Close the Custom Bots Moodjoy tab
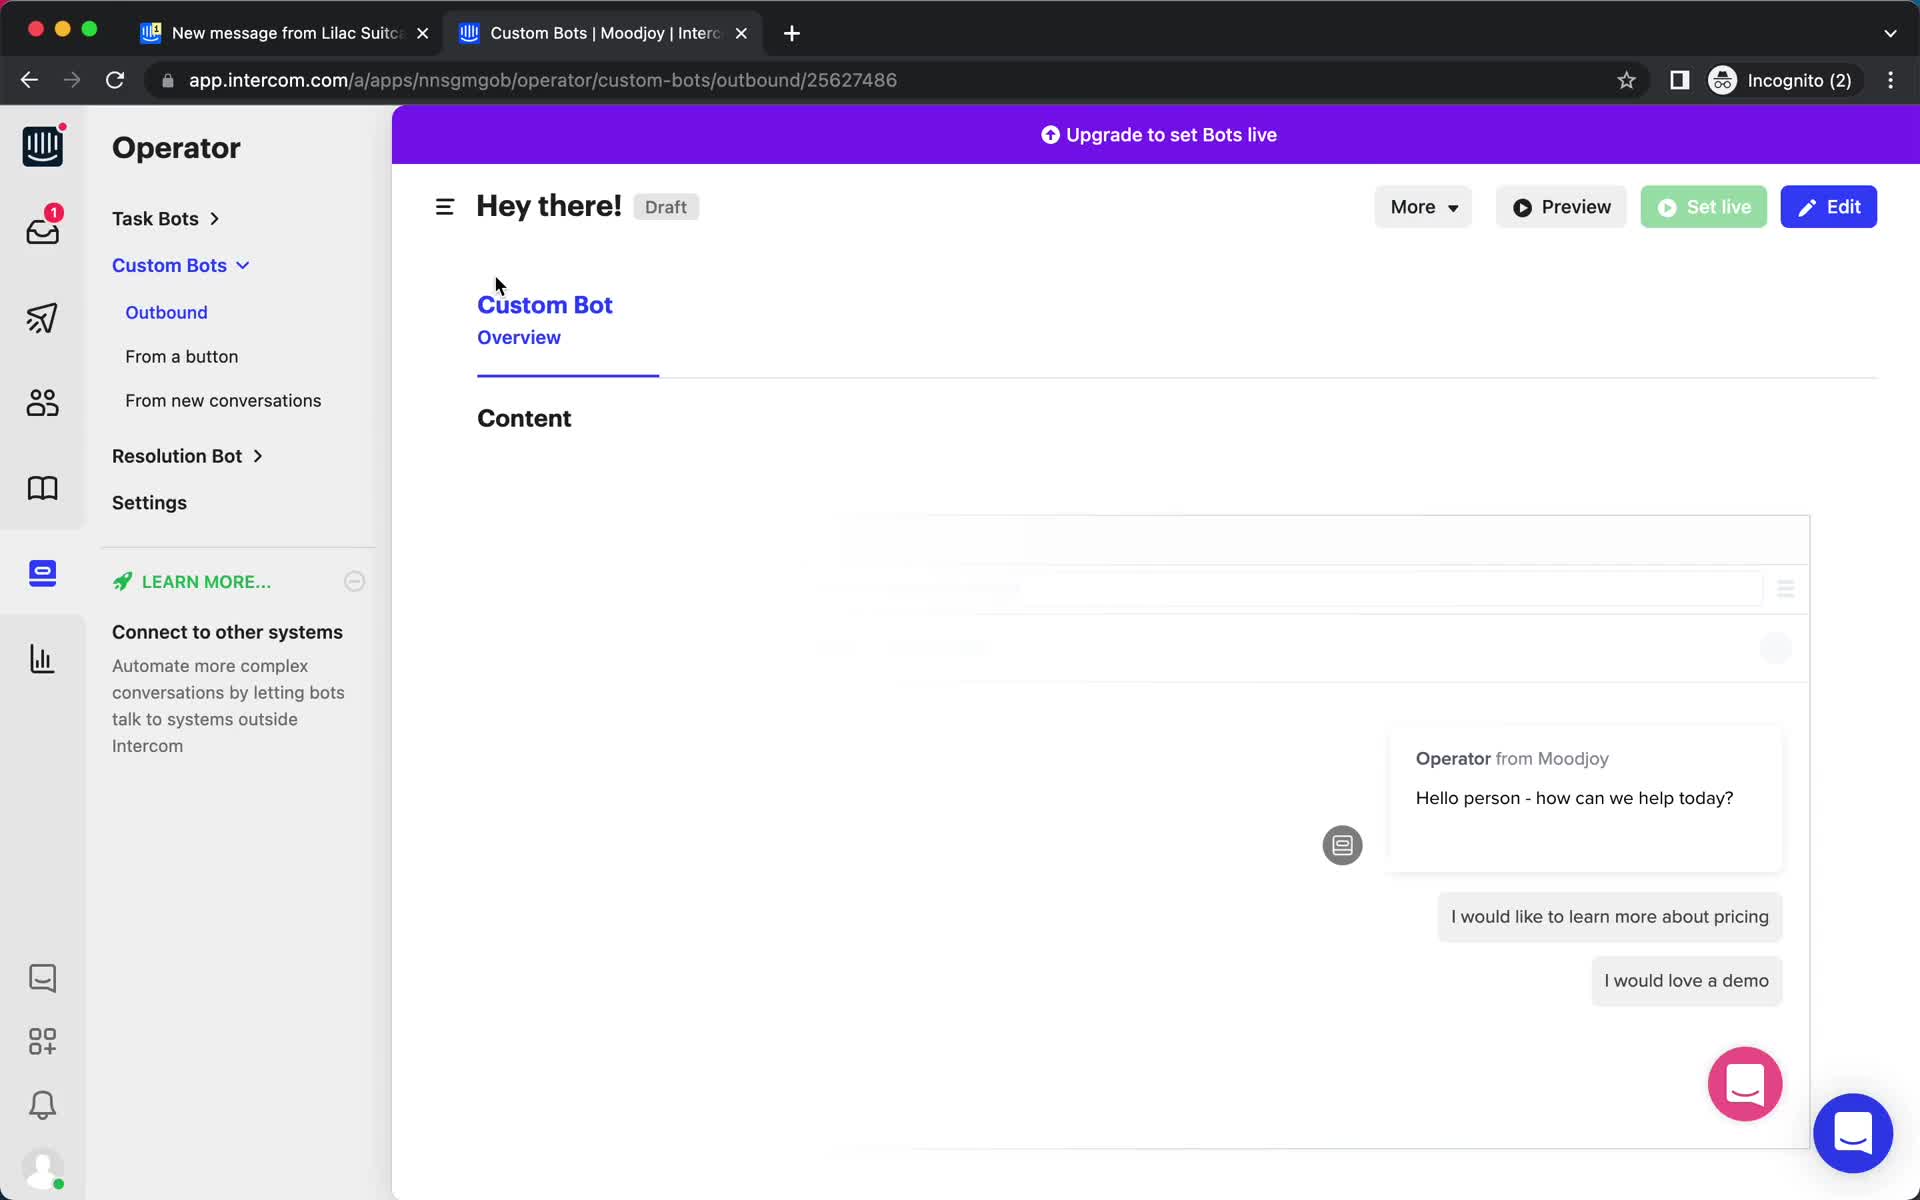The height and width of the screenshot is (1200, 1920). pyautogui.click(x=741, y=33)
